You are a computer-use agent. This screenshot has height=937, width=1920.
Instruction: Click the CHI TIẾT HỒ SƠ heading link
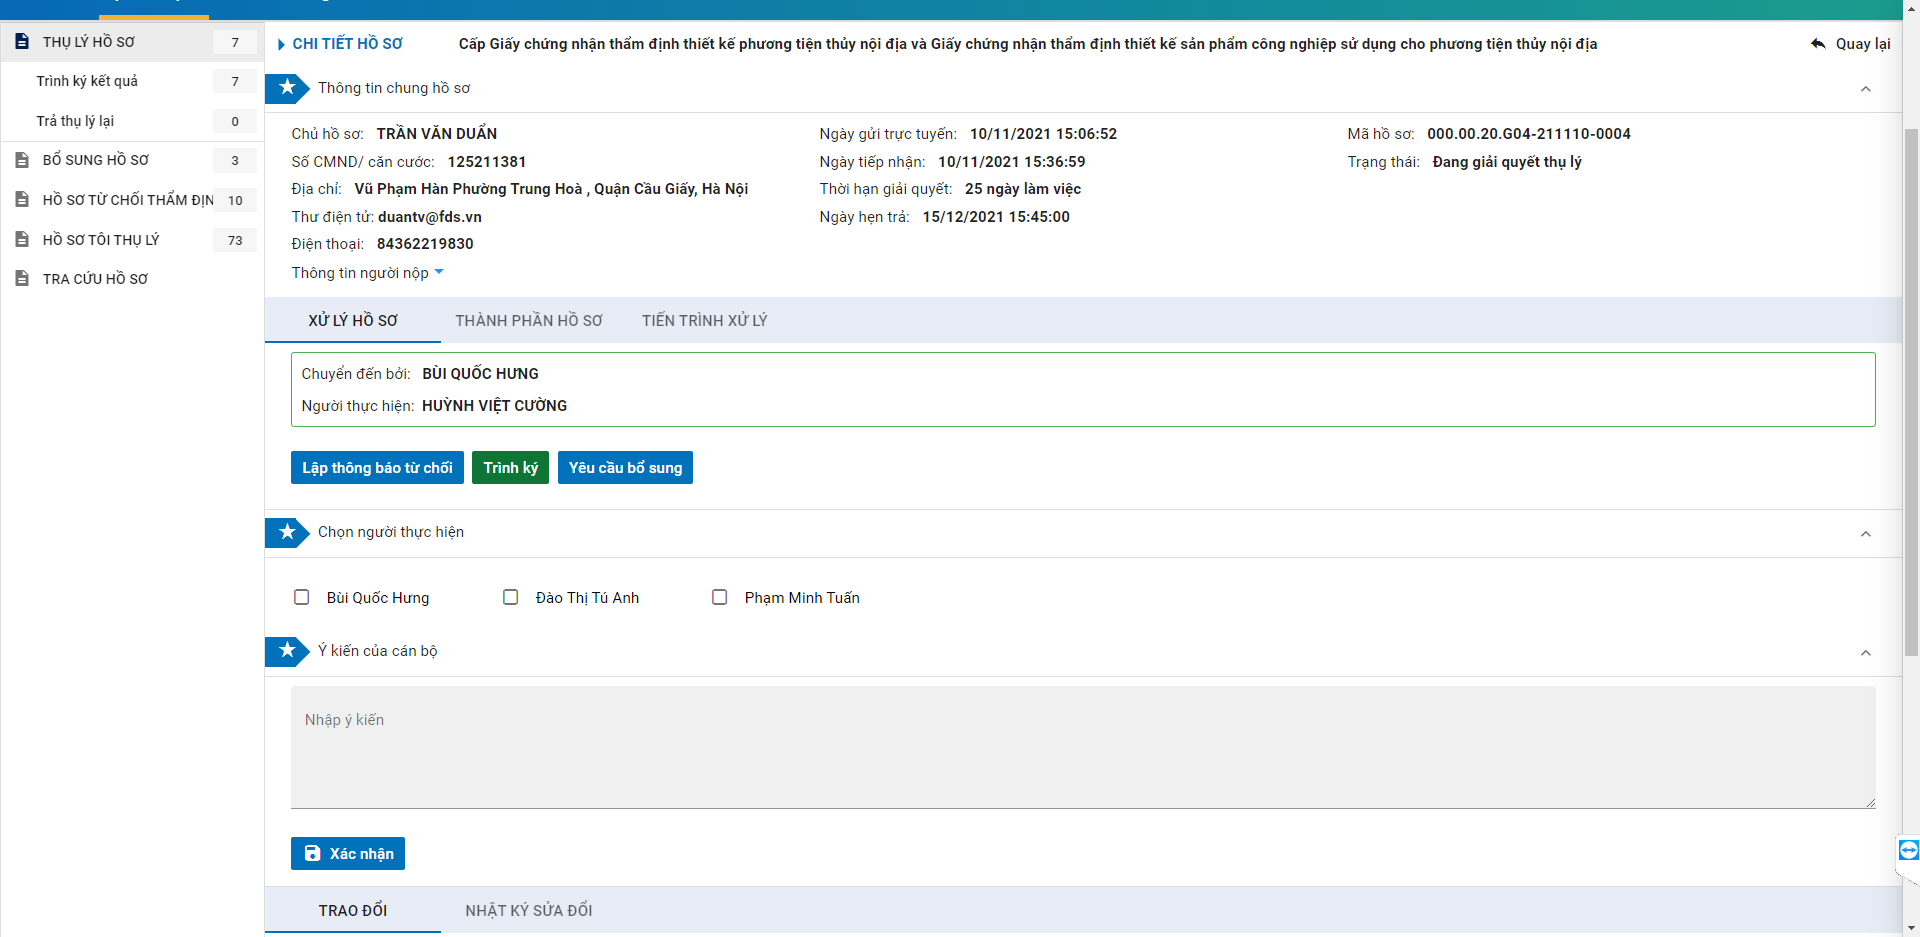pos(347,44)
